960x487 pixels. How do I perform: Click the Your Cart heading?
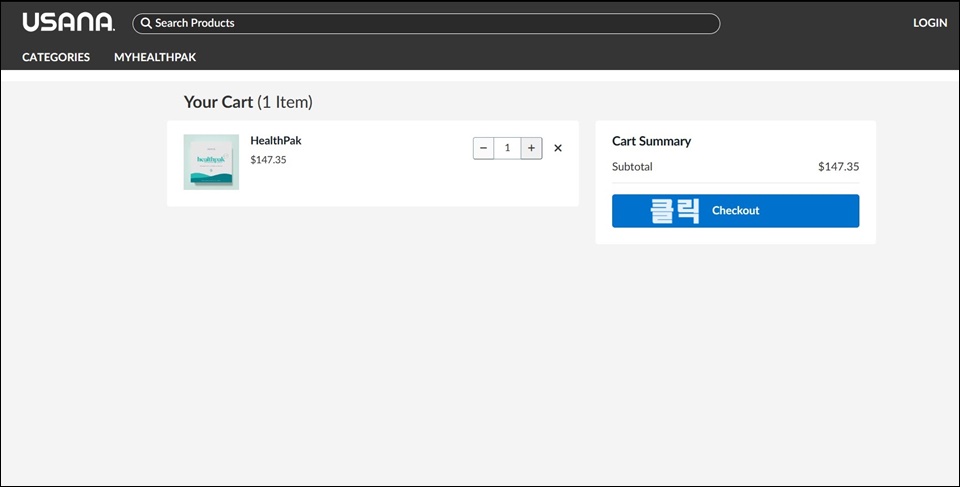(x=218, y=102)
